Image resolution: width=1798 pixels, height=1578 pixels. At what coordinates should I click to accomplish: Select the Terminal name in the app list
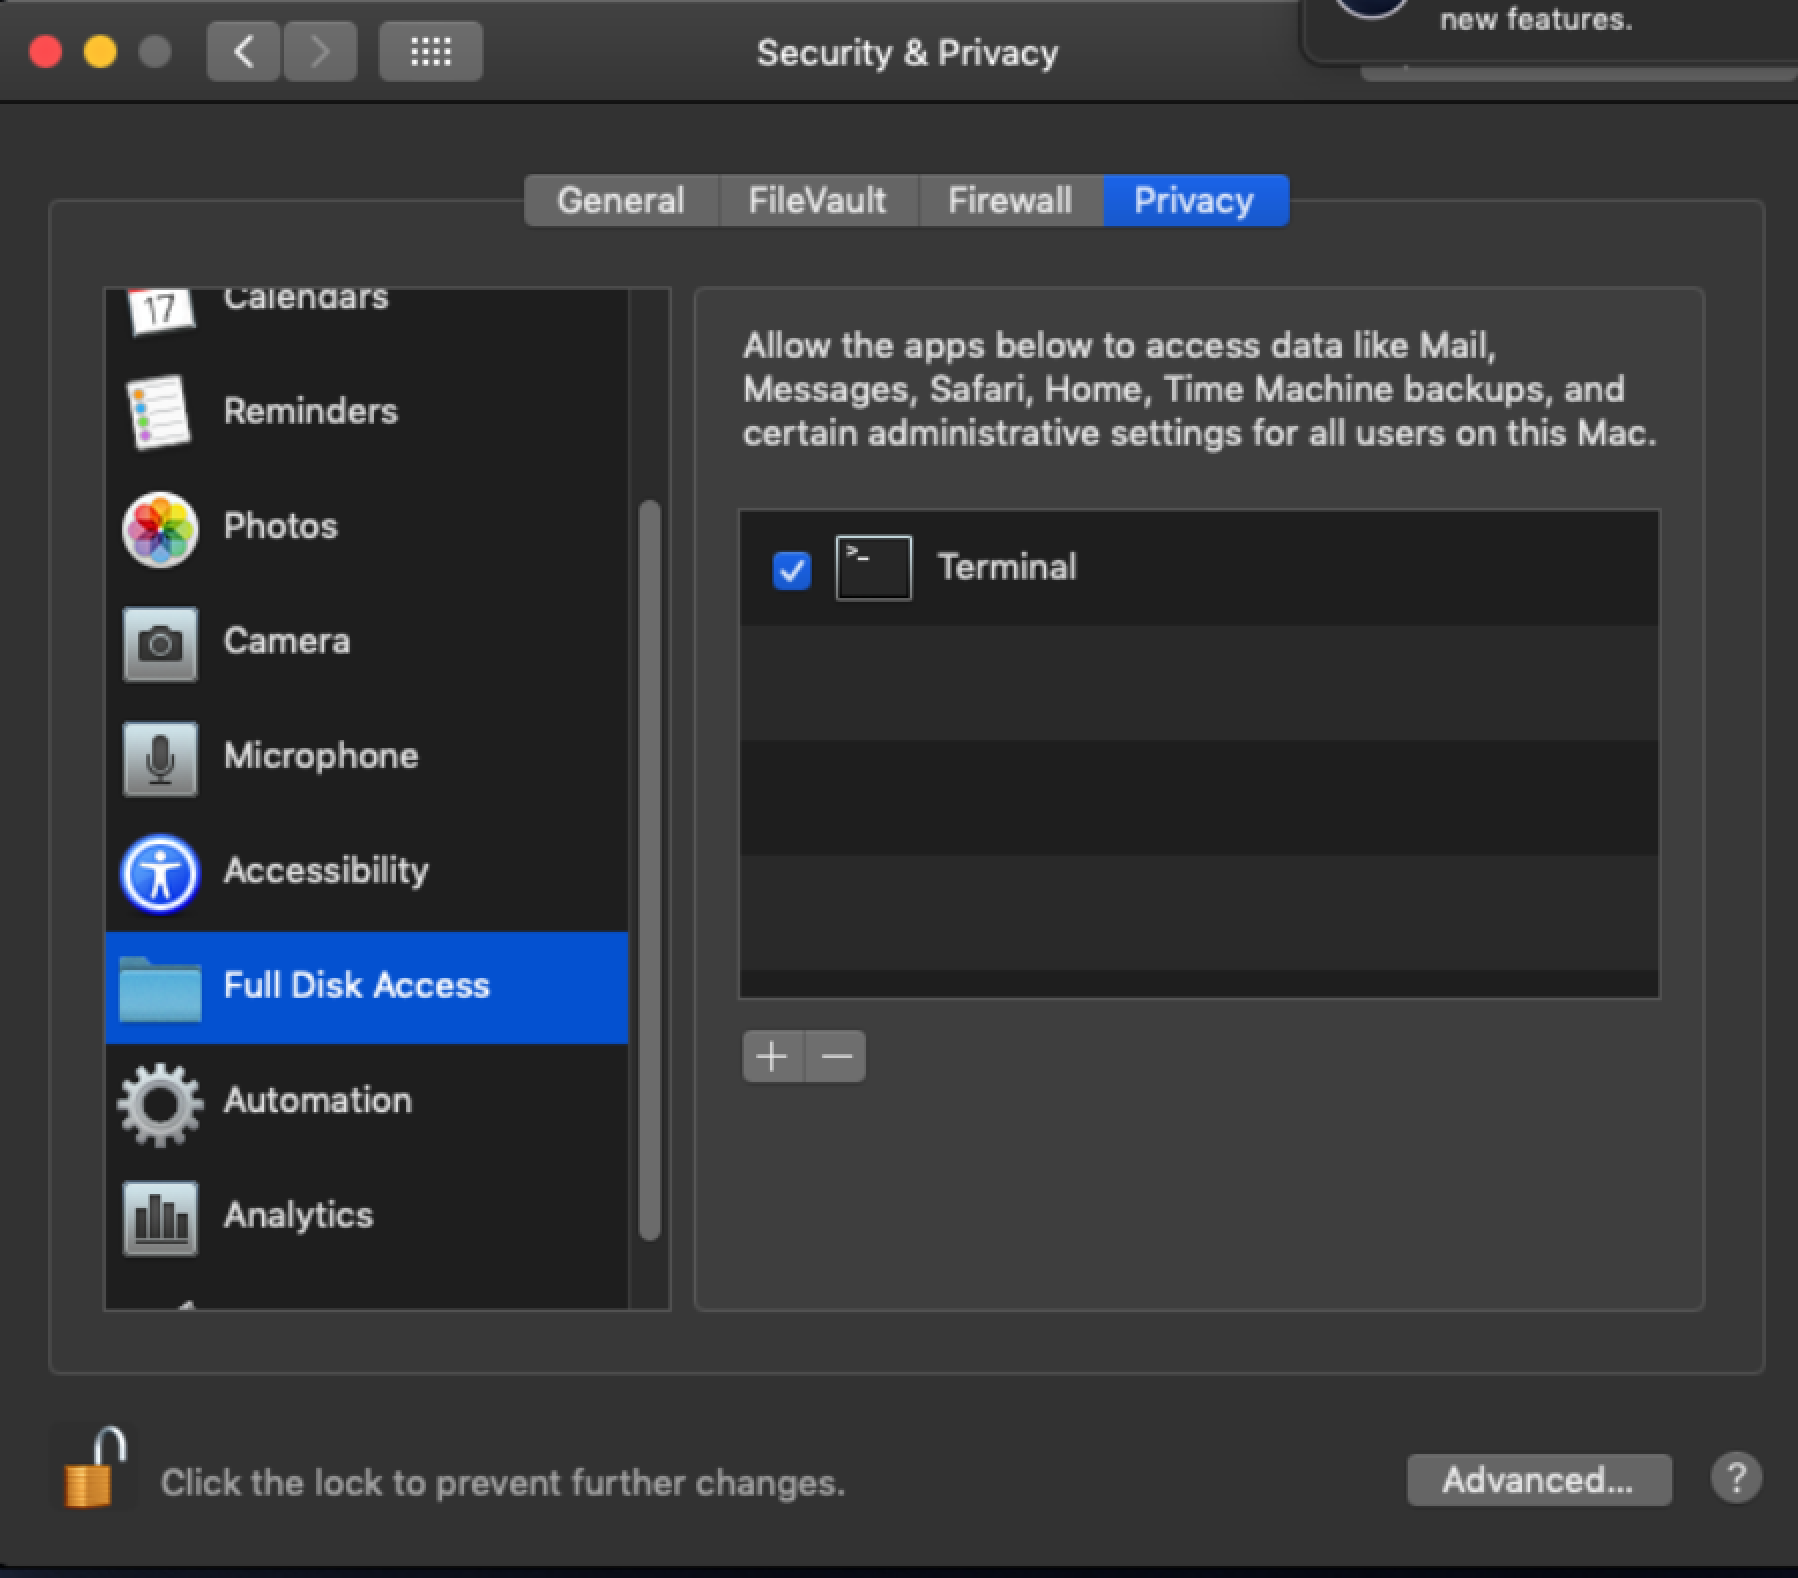point(1008,567)
